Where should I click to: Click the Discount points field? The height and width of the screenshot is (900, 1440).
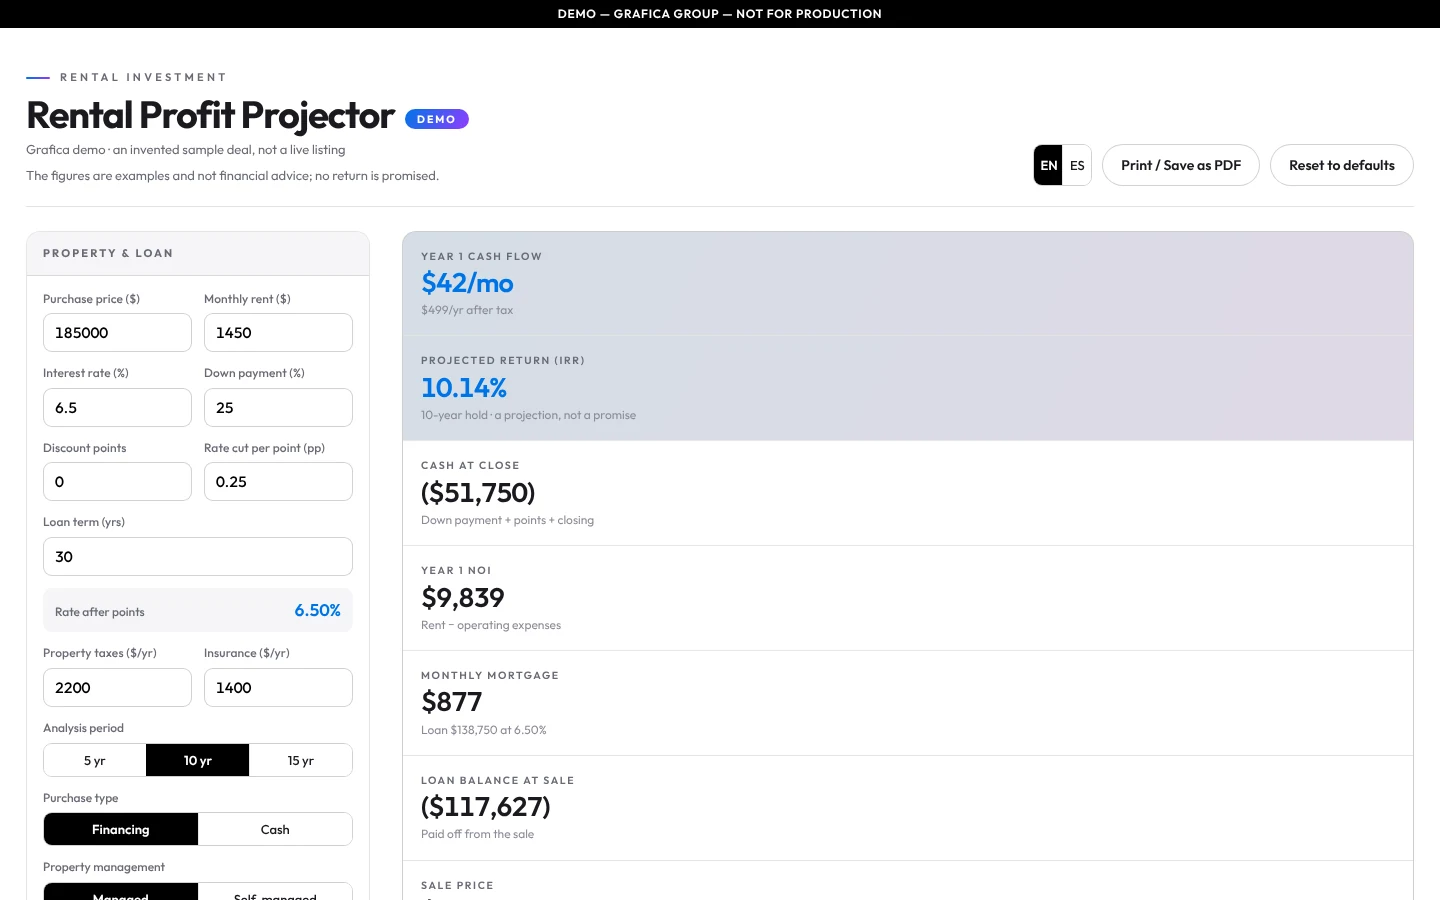[x=117, y=482]
